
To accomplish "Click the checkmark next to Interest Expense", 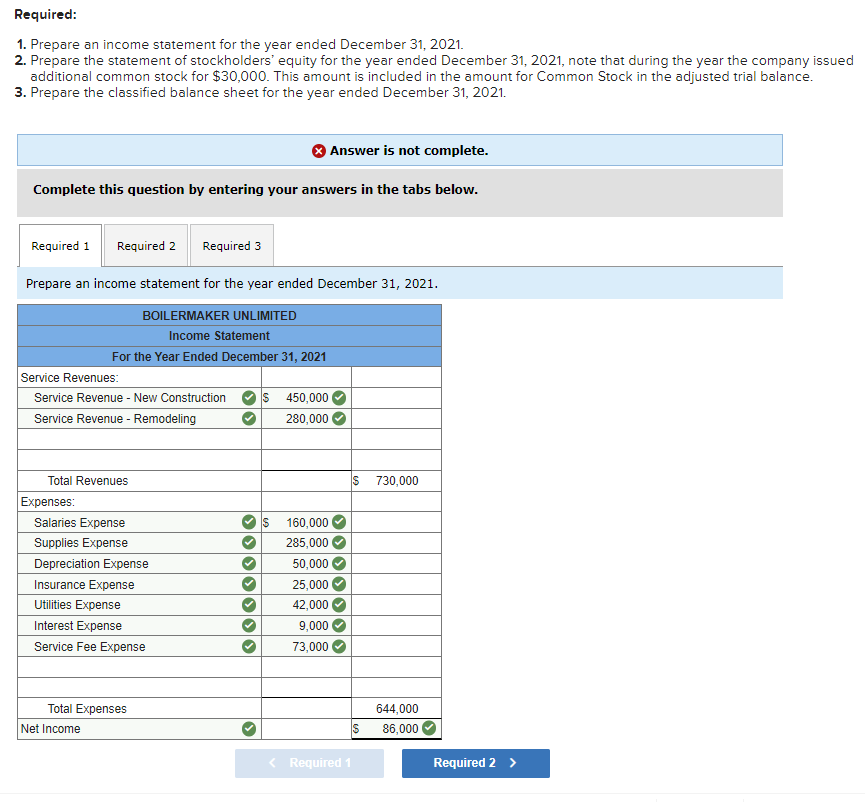I will tap(248, 625).
